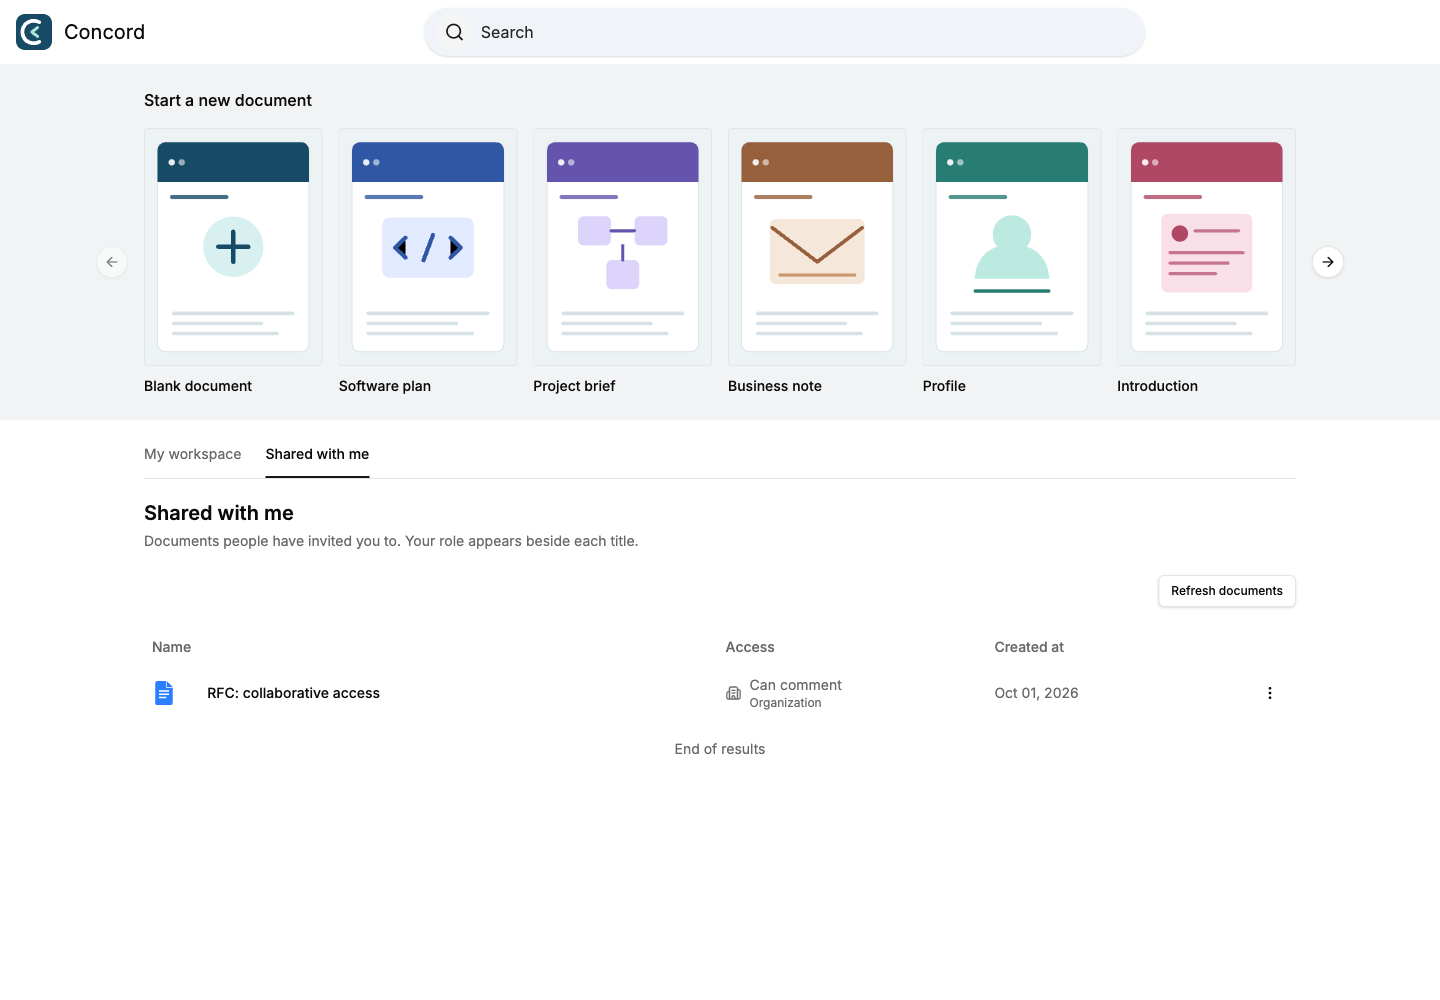The height and width of the screenshot is (1000, 1440).
Task: Pick the Project brief template thumbnail
Action: pos(622,247)
